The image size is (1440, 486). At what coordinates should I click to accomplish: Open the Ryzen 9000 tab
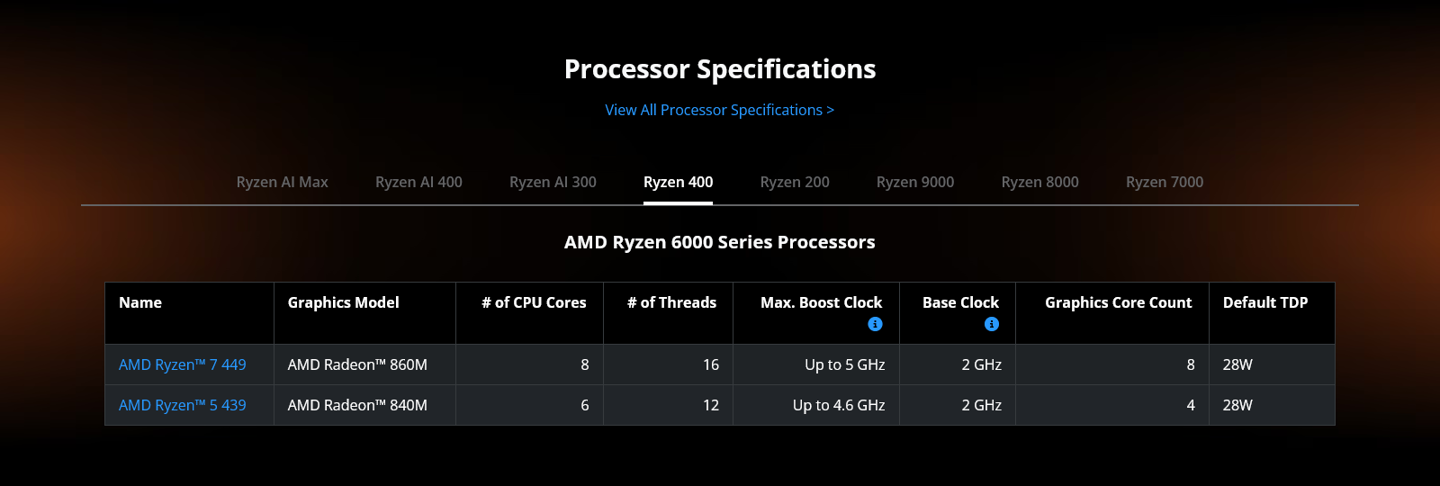[915, 182]
